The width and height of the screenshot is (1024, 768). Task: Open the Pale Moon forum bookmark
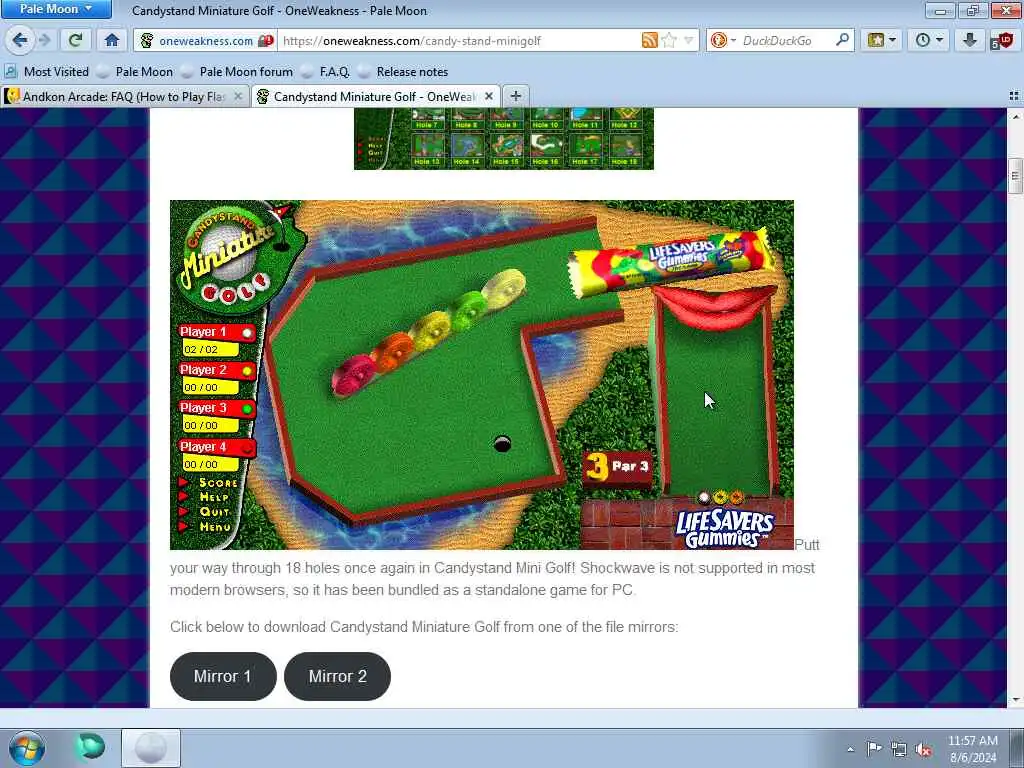pyautogui.click(x=236, y=72)
